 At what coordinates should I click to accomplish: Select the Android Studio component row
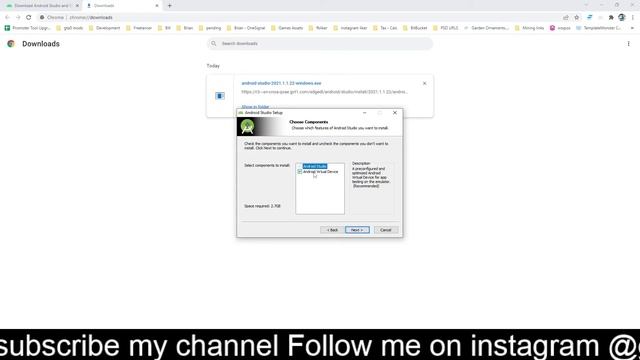pos(315,166)
